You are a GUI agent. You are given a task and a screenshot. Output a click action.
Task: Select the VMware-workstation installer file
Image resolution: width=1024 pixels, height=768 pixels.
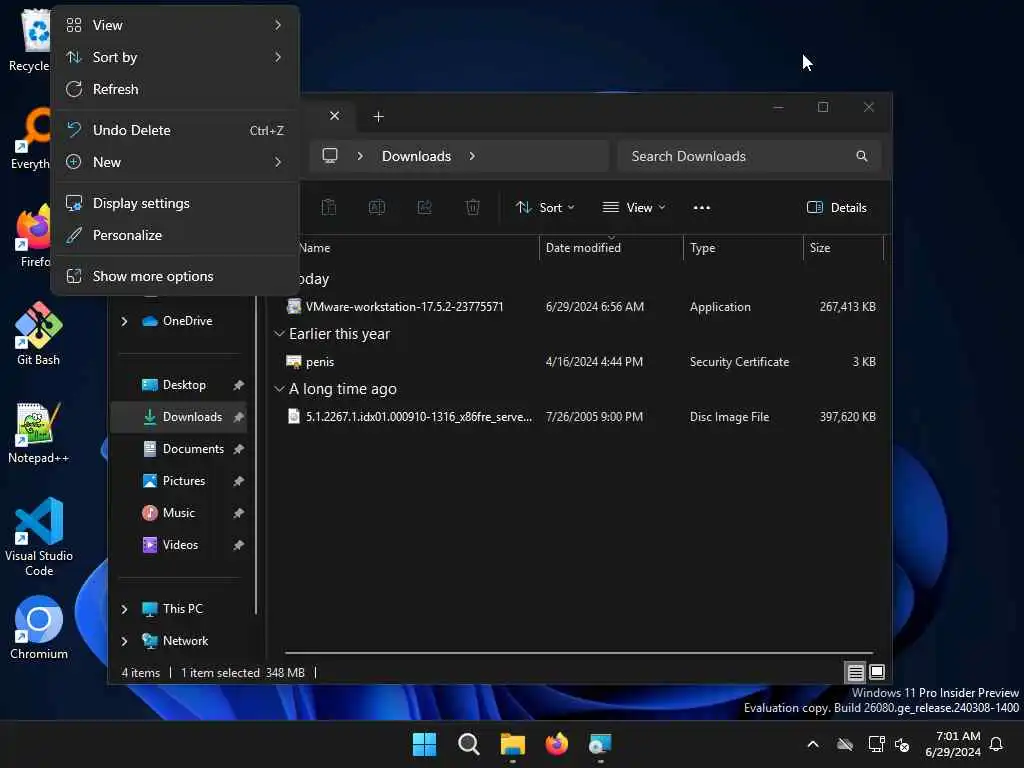coord(404,307)
